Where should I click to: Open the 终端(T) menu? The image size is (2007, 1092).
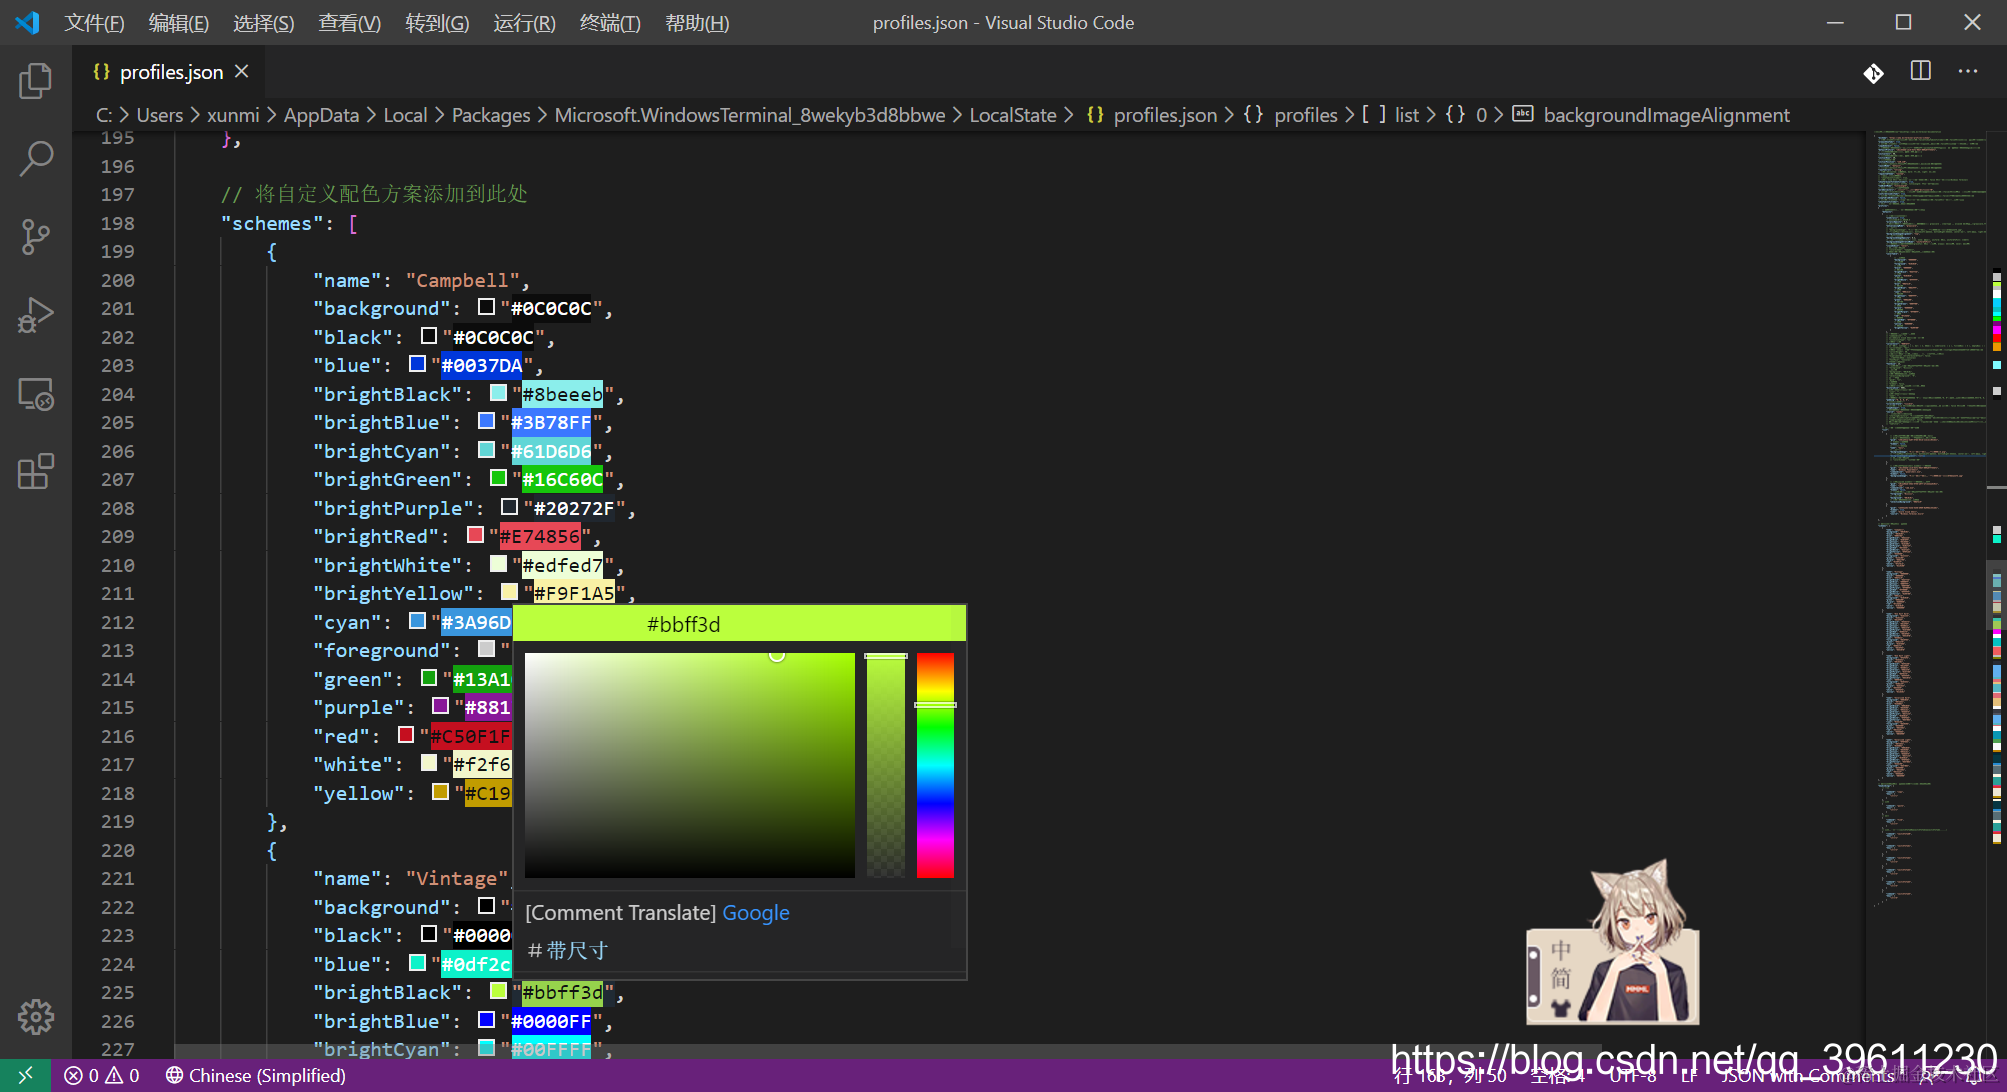point(609,23)
